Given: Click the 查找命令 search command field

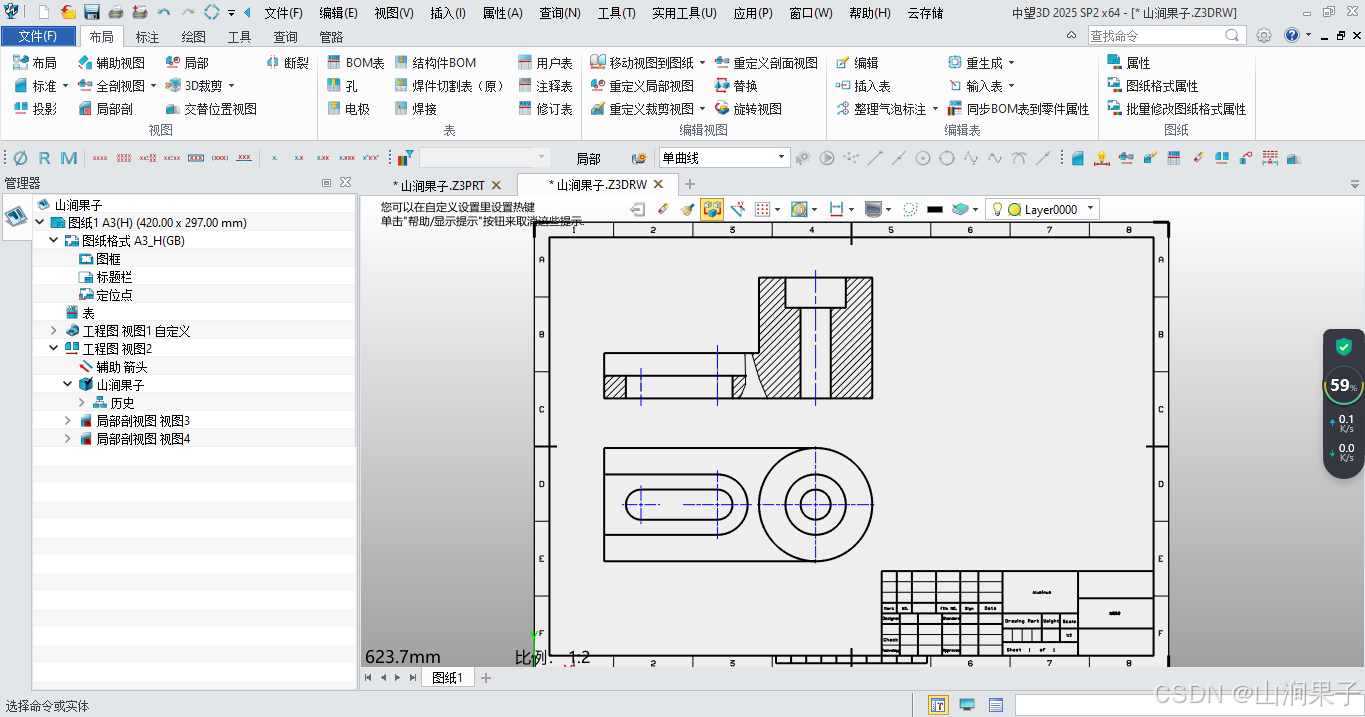Looking at the screenshot, I should coord(1166,35).
